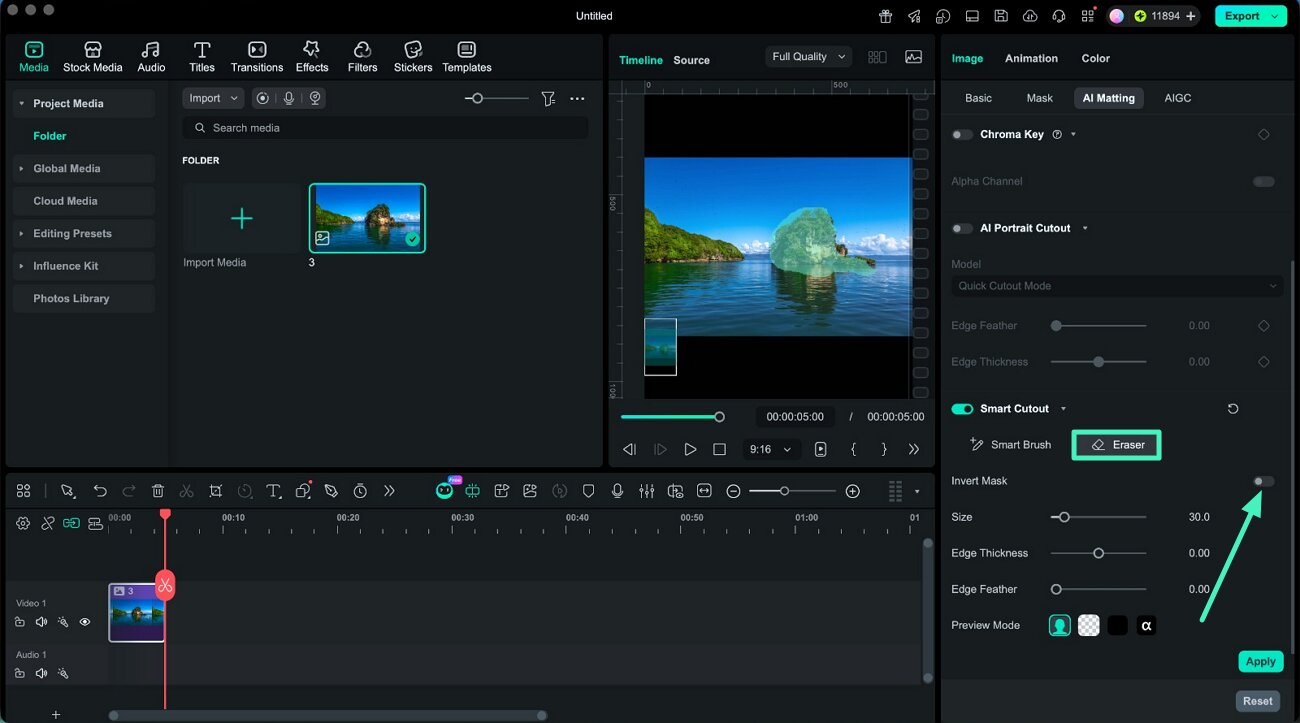Image resolution: width=1300 pixels, height=723 pixels.
Task: Open the Import dropdown
Action: pyautogui.click(x=213, y=98)
